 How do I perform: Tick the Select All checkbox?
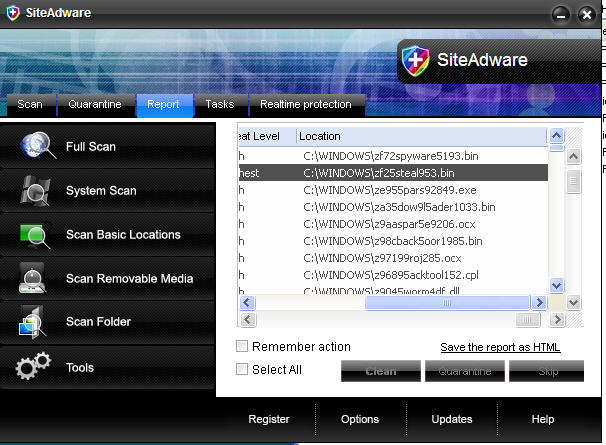pos(242,369)
